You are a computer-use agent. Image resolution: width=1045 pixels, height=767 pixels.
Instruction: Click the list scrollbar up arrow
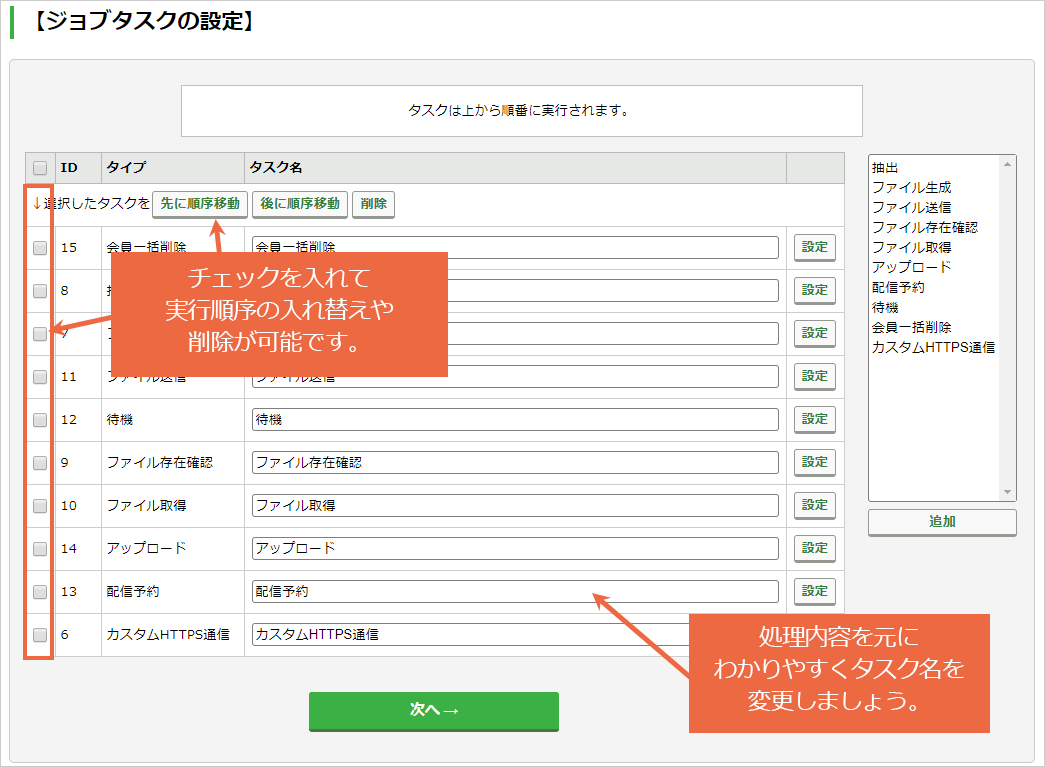pos(1007,164)
